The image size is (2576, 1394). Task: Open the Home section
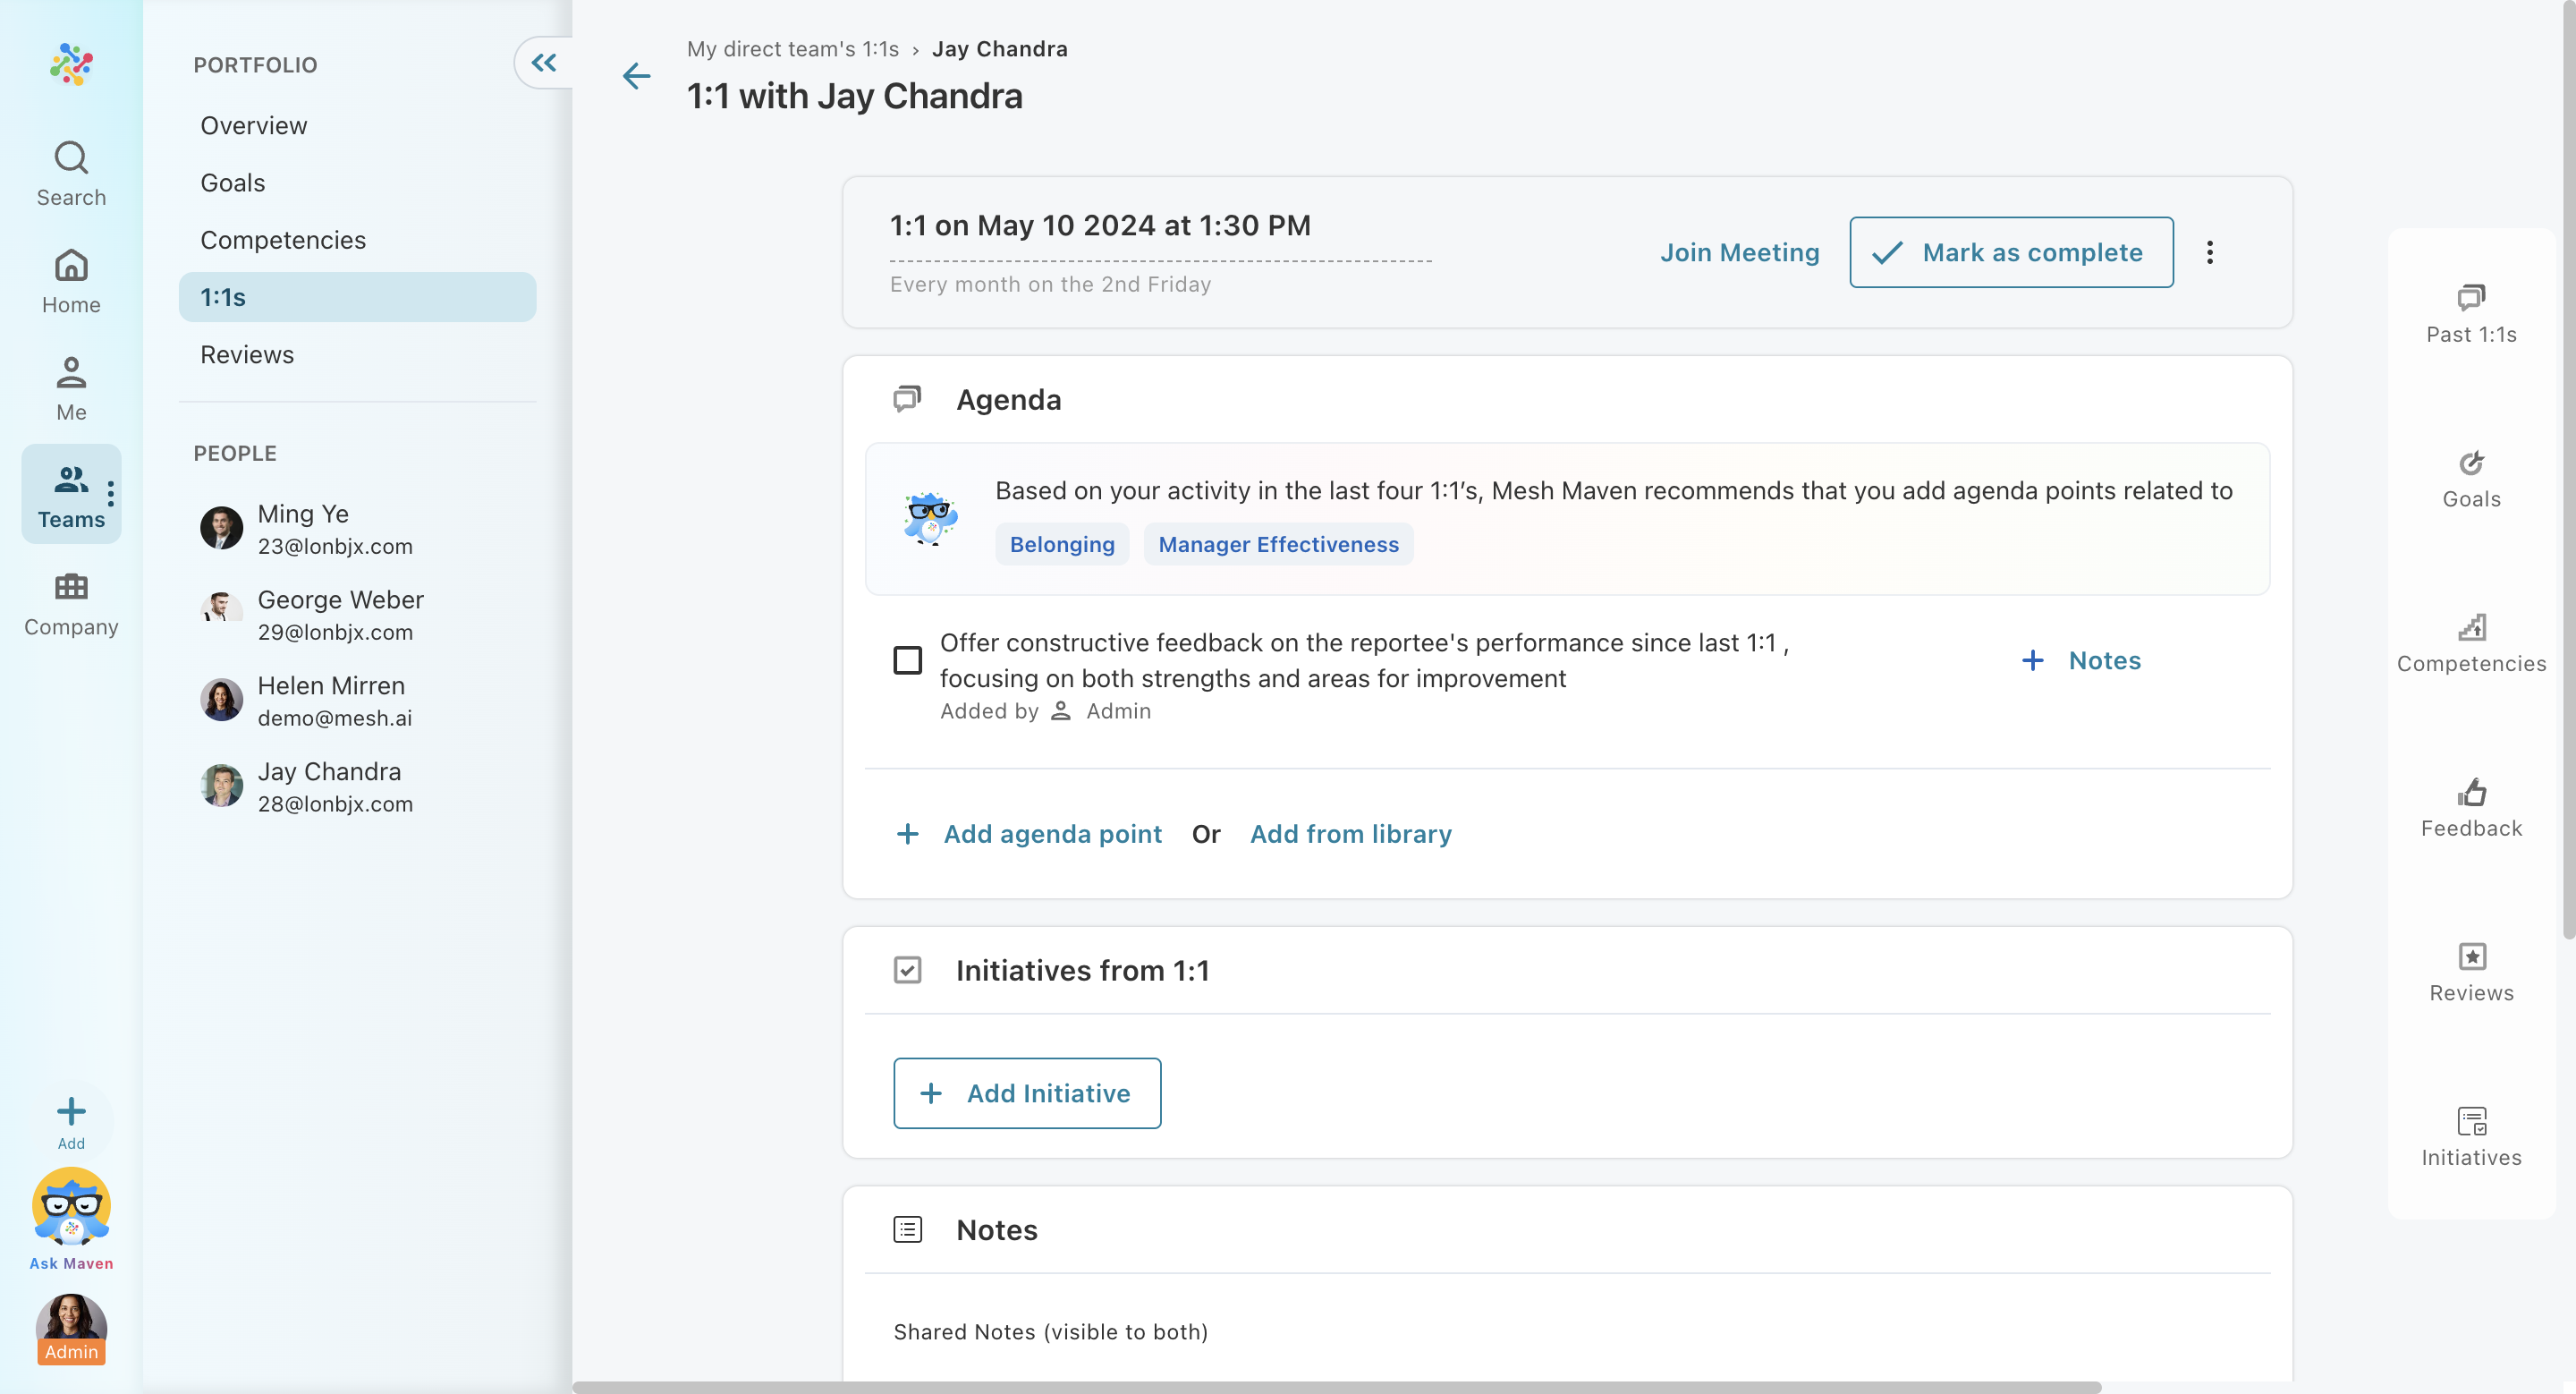tap(71, 281)
